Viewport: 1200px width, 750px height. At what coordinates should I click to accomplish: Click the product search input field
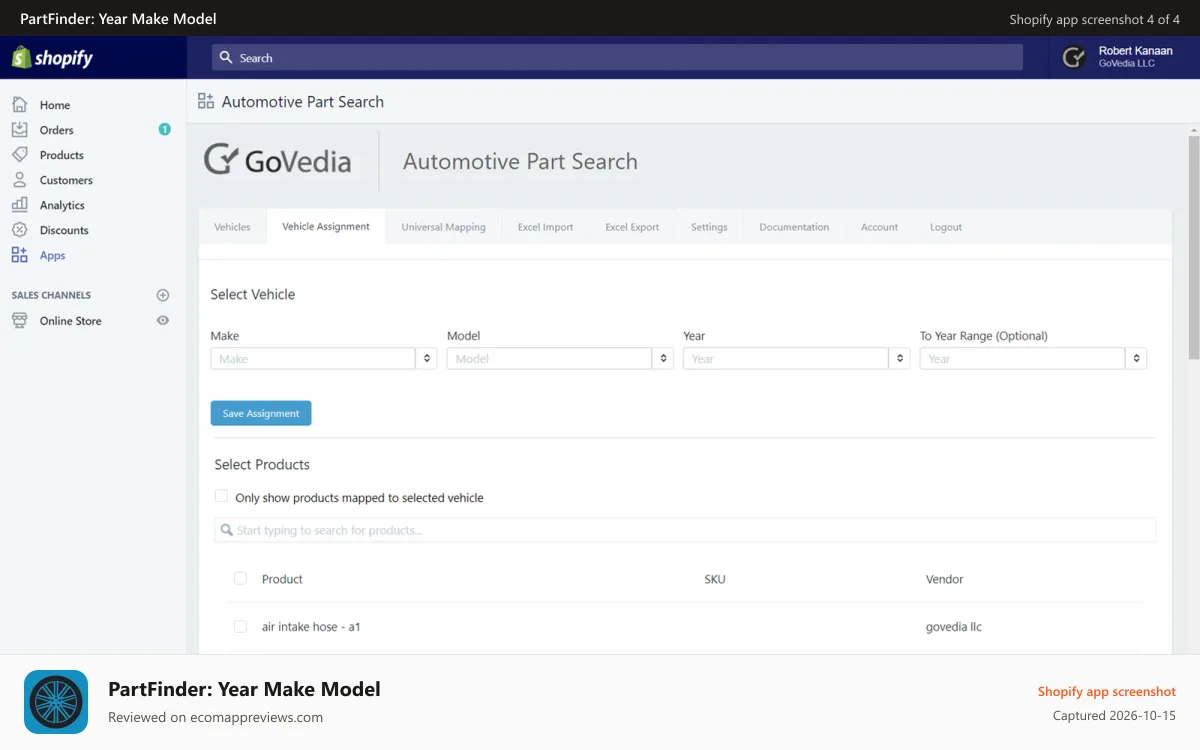point(685,530)
